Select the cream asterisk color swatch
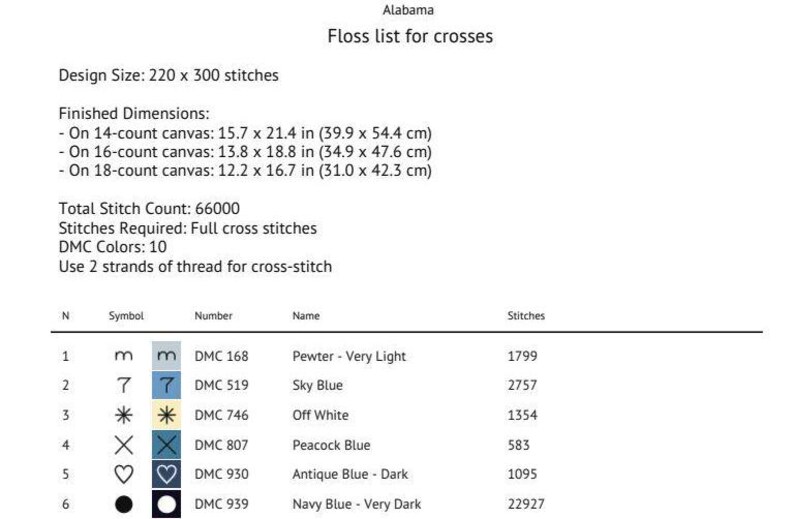Screen dimensions: 794x519 tap(166, 415)
